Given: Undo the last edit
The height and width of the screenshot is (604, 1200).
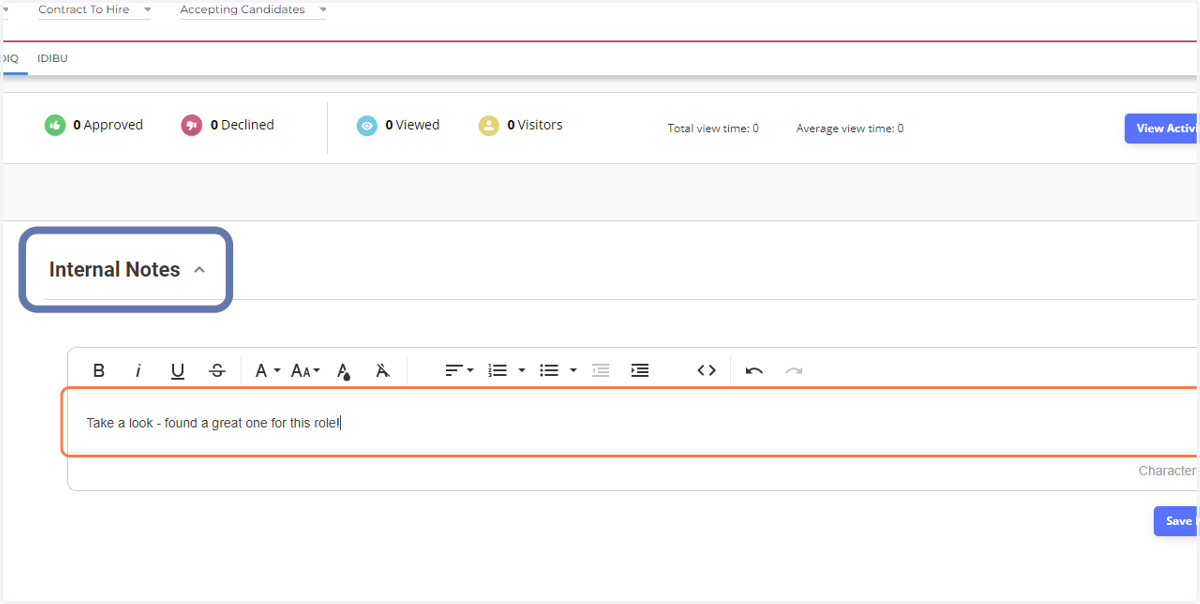Looking at the screenshot, I should [754, 370].
